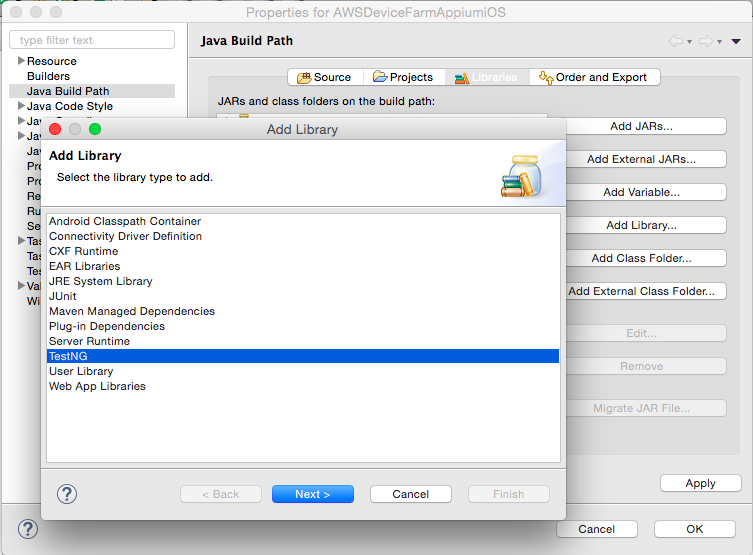Select User Library entry
The height and width of the screenshot is (555, 753).
pyautogui.click(x=303, y=371)
